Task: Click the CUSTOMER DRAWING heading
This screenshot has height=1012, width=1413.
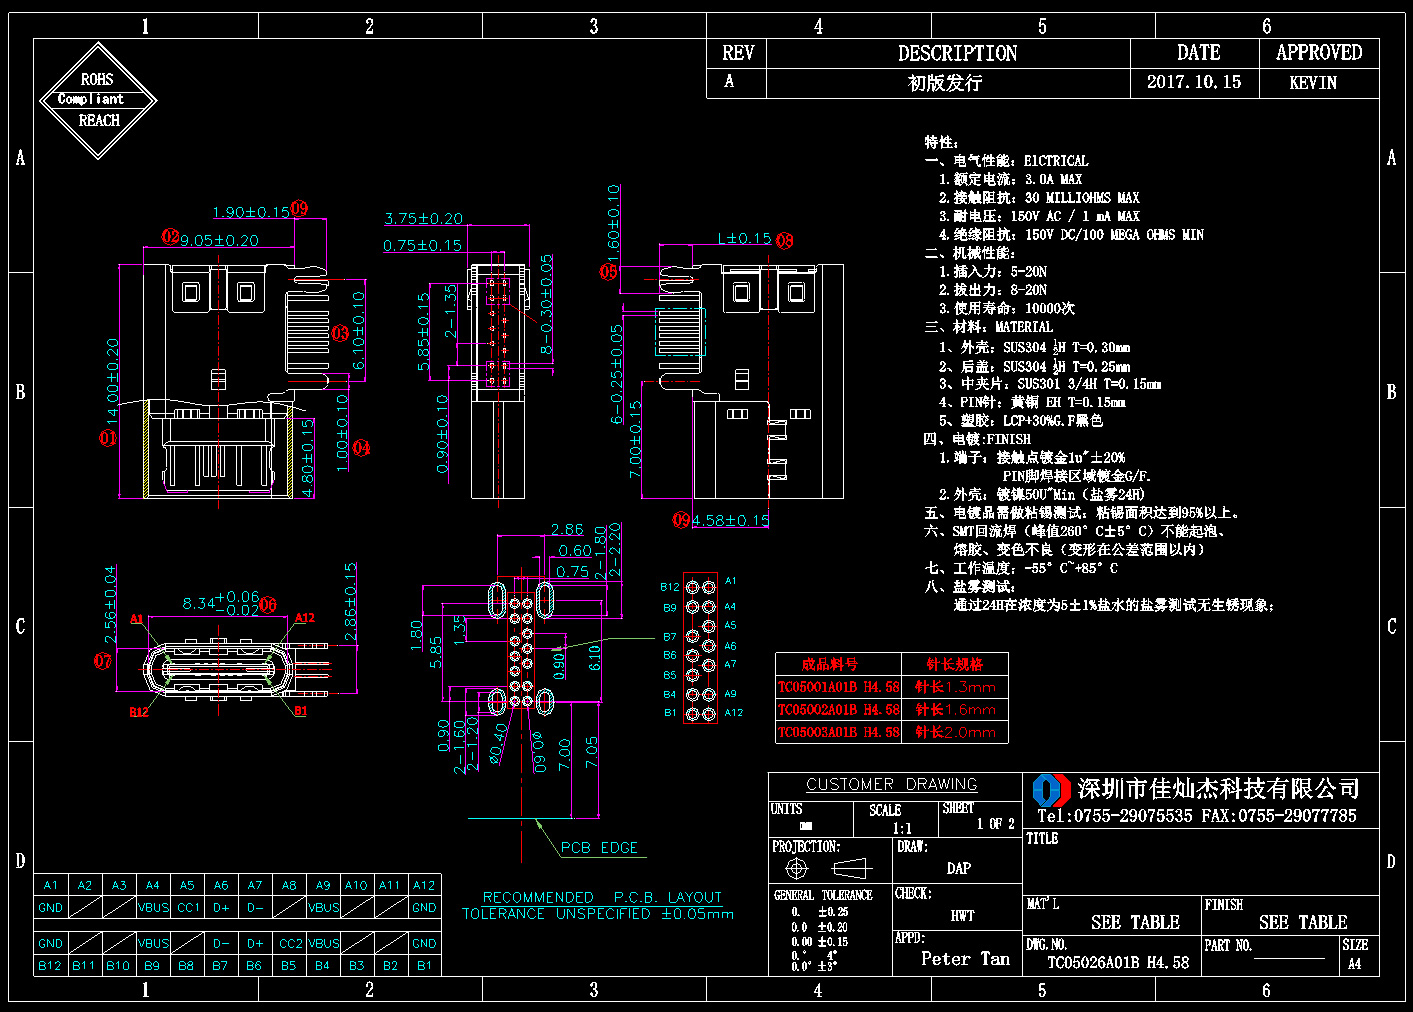Action: pos(892,784)
